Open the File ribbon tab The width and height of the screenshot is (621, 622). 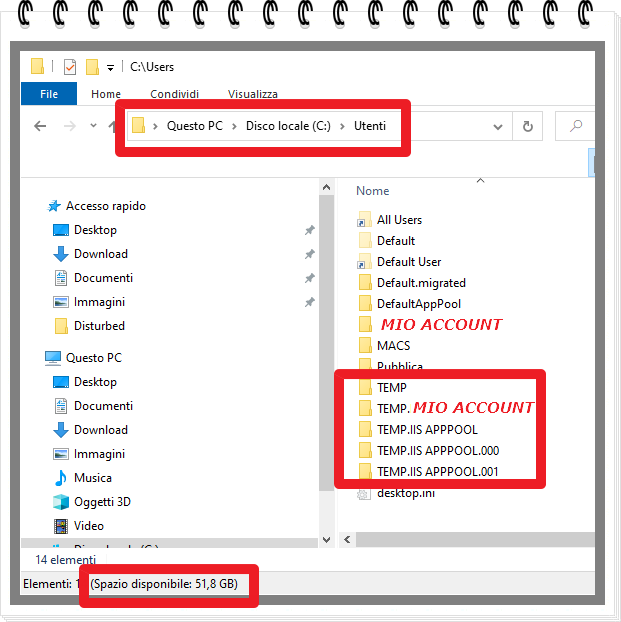(49, 94)
